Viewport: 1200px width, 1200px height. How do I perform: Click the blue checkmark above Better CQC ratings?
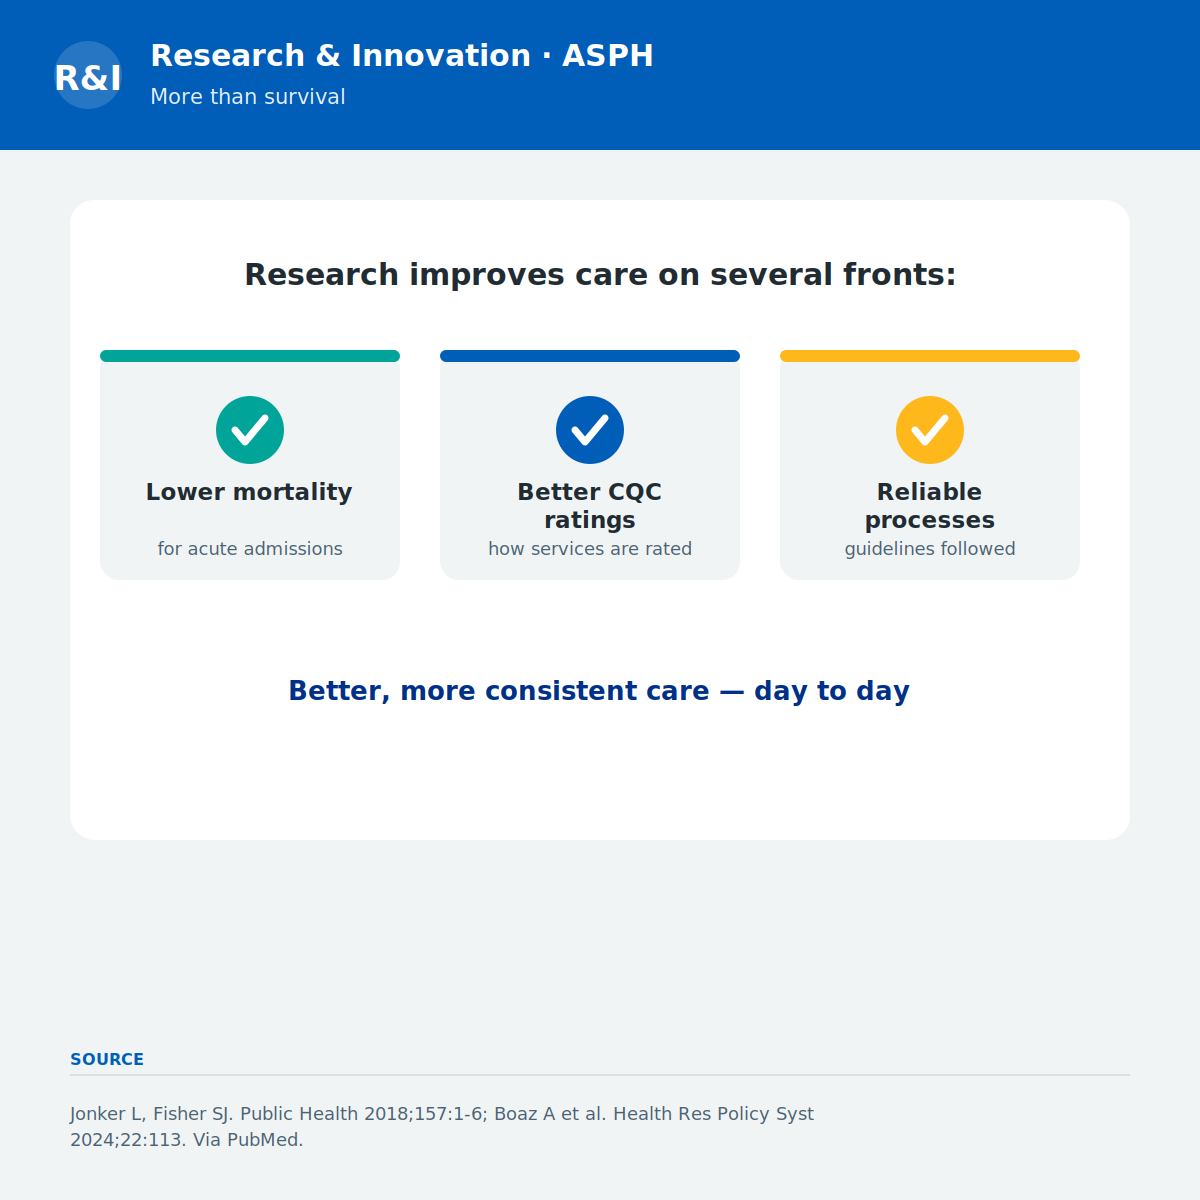click(x=590, y=430)
